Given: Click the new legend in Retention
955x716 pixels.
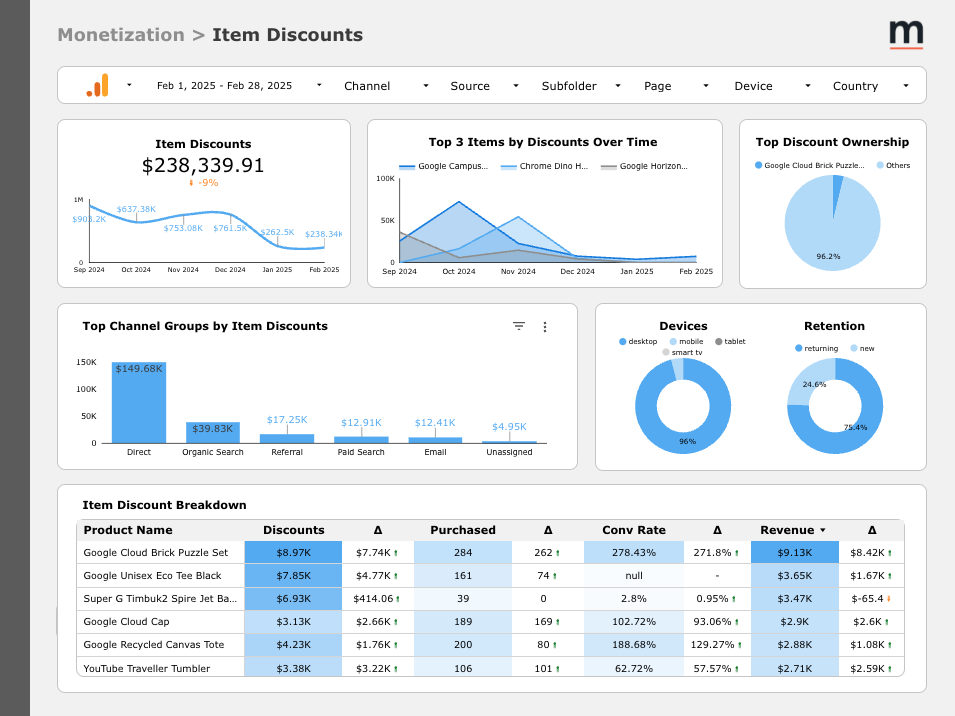Looking at the screenshot, I should (x=862, y=348).
